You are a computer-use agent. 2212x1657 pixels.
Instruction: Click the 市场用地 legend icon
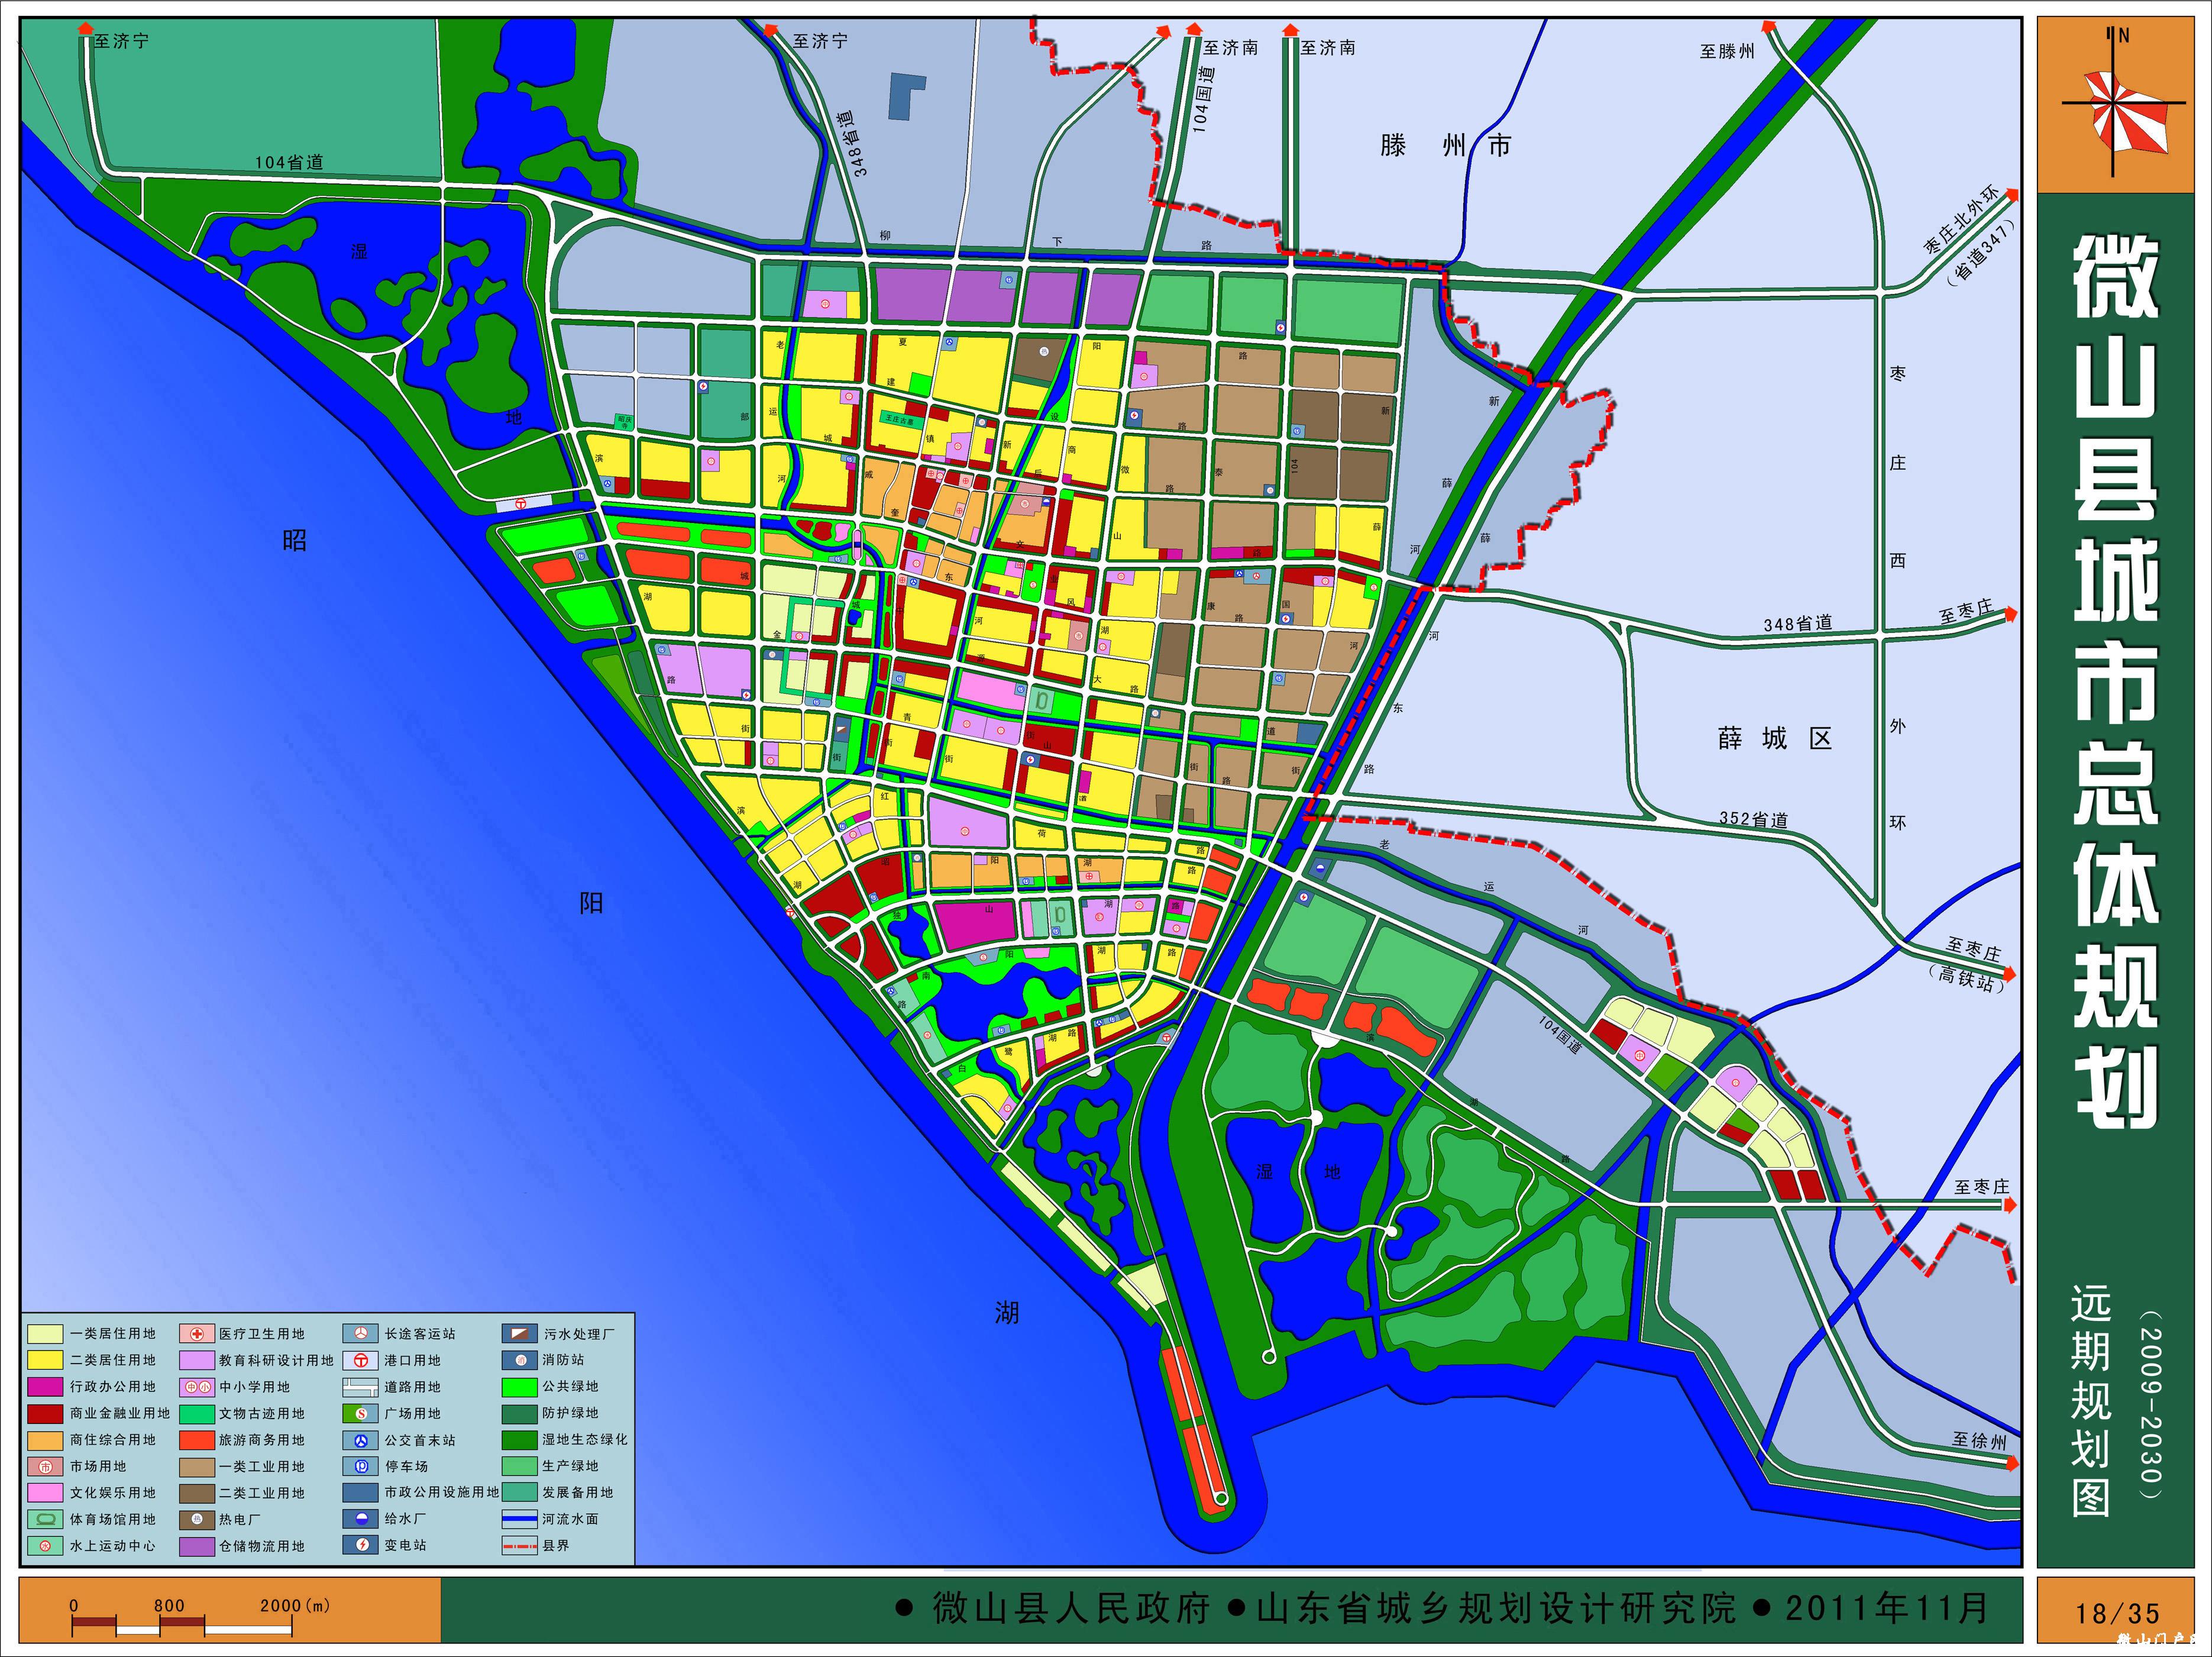pos(45,1466)
